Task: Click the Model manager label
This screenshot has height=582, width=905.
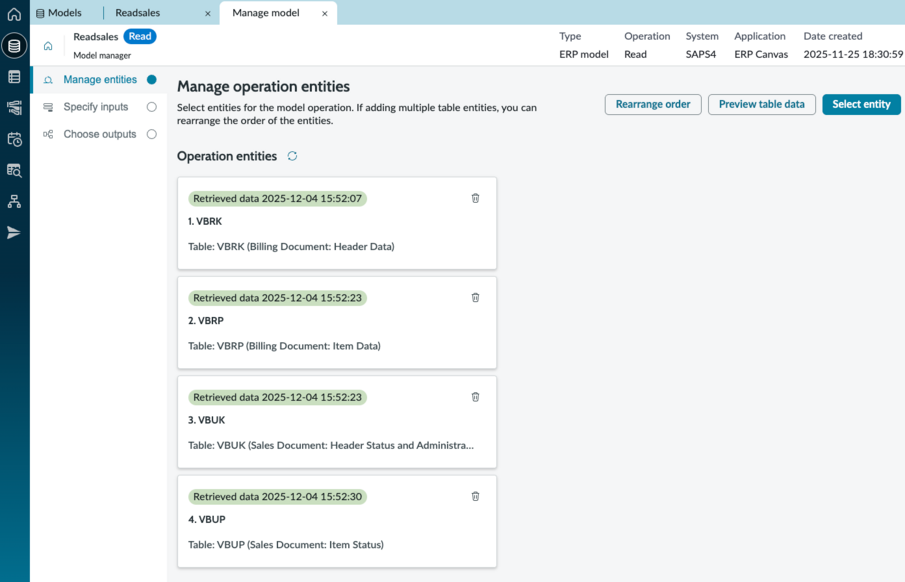Action: [102, 55]
